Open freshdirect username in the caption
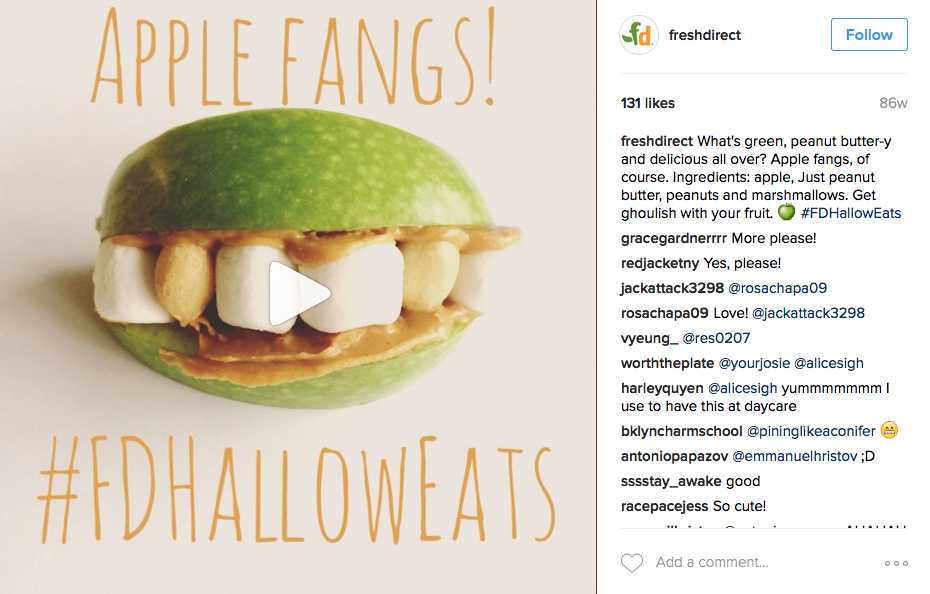This screenshot has height=594, width=930. point(657,141)
